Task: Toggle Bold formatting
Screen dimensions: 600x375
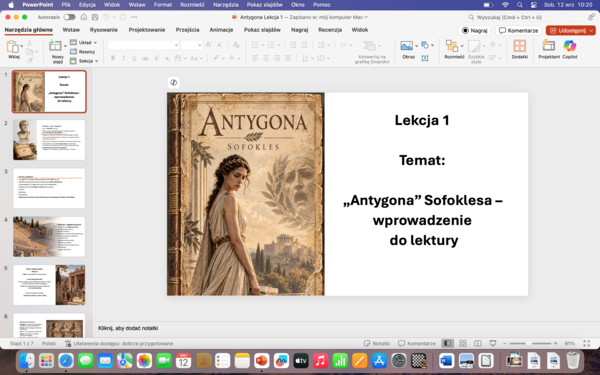Action: click(113, 58)
